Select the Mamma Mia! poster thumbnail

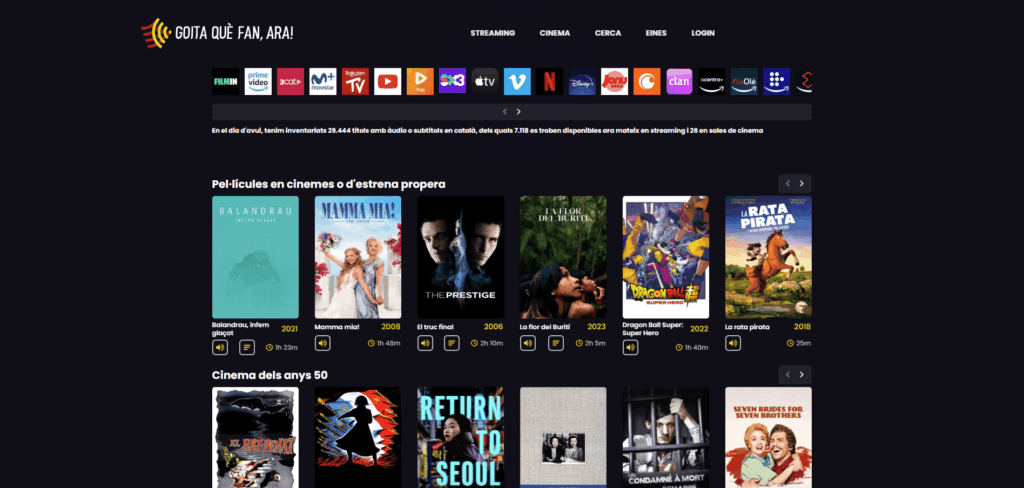click(358, 257)
